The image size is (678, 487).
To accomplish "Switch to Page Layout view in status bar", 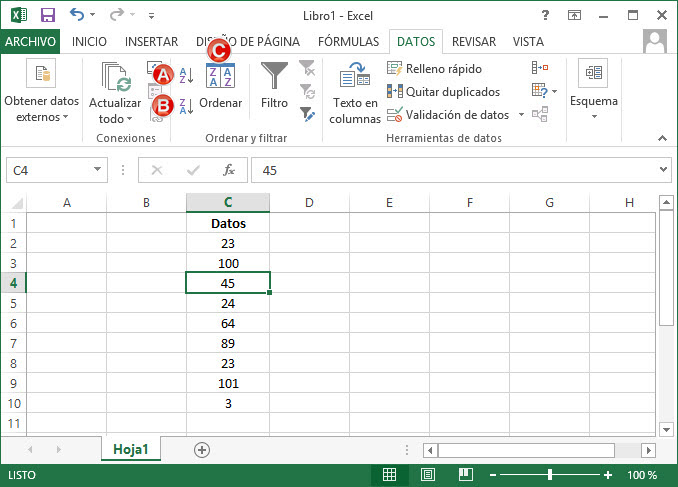I will pos(427,474).
